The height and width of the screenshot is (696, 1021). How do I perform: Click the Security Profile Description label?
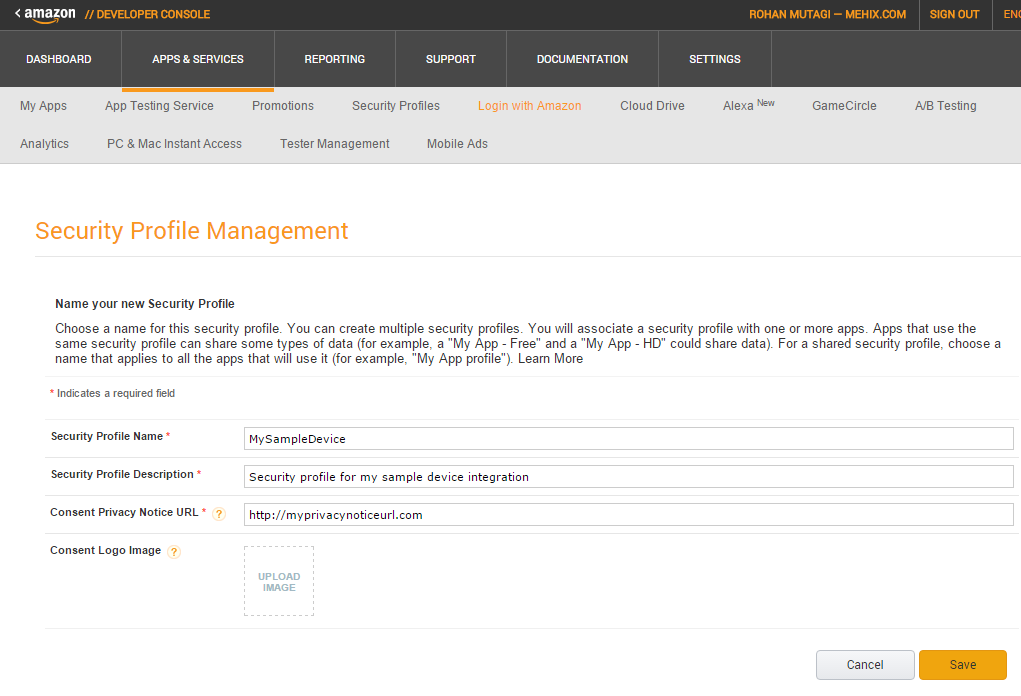(122, 474)
